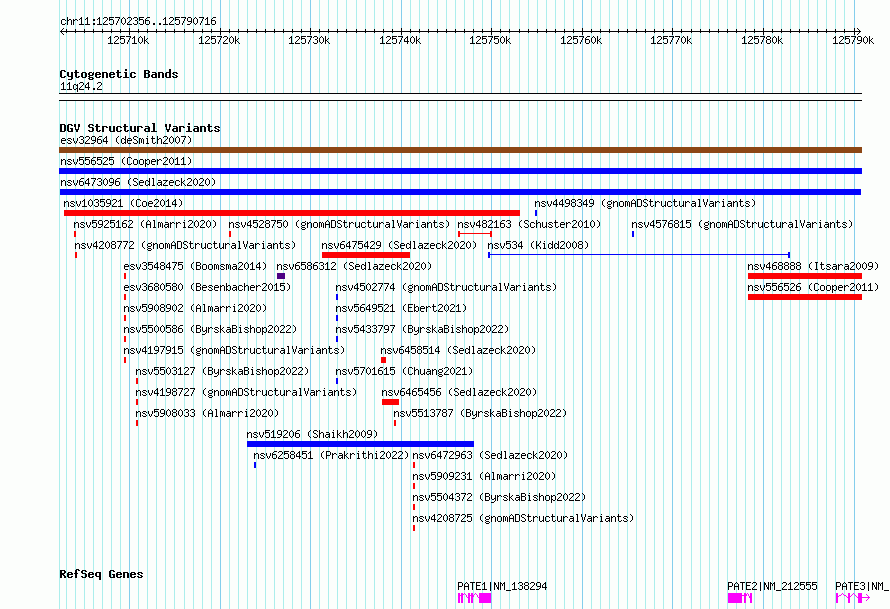This screenshot has height=609, width=890.
Task: Click nsv6586312 (Sedlazeck2020) label
Action: click(354, 266)
